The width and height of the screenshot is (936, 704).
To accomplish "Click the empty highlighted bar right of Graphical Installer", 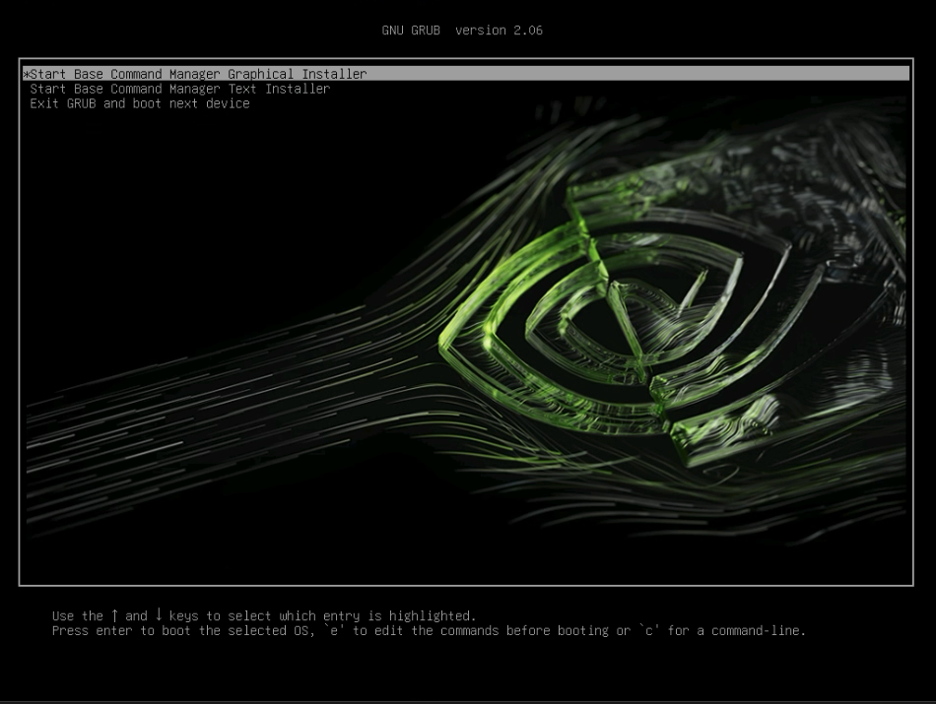I will click(640, 74).
